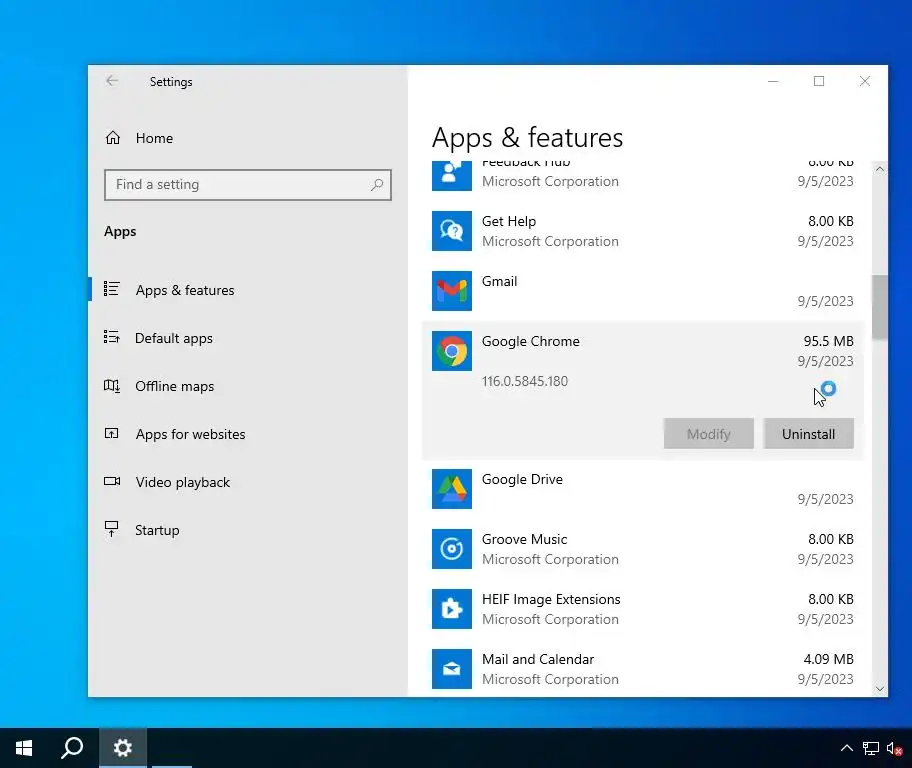
Task: Click the Groove Music app icon
Action: 451,549
